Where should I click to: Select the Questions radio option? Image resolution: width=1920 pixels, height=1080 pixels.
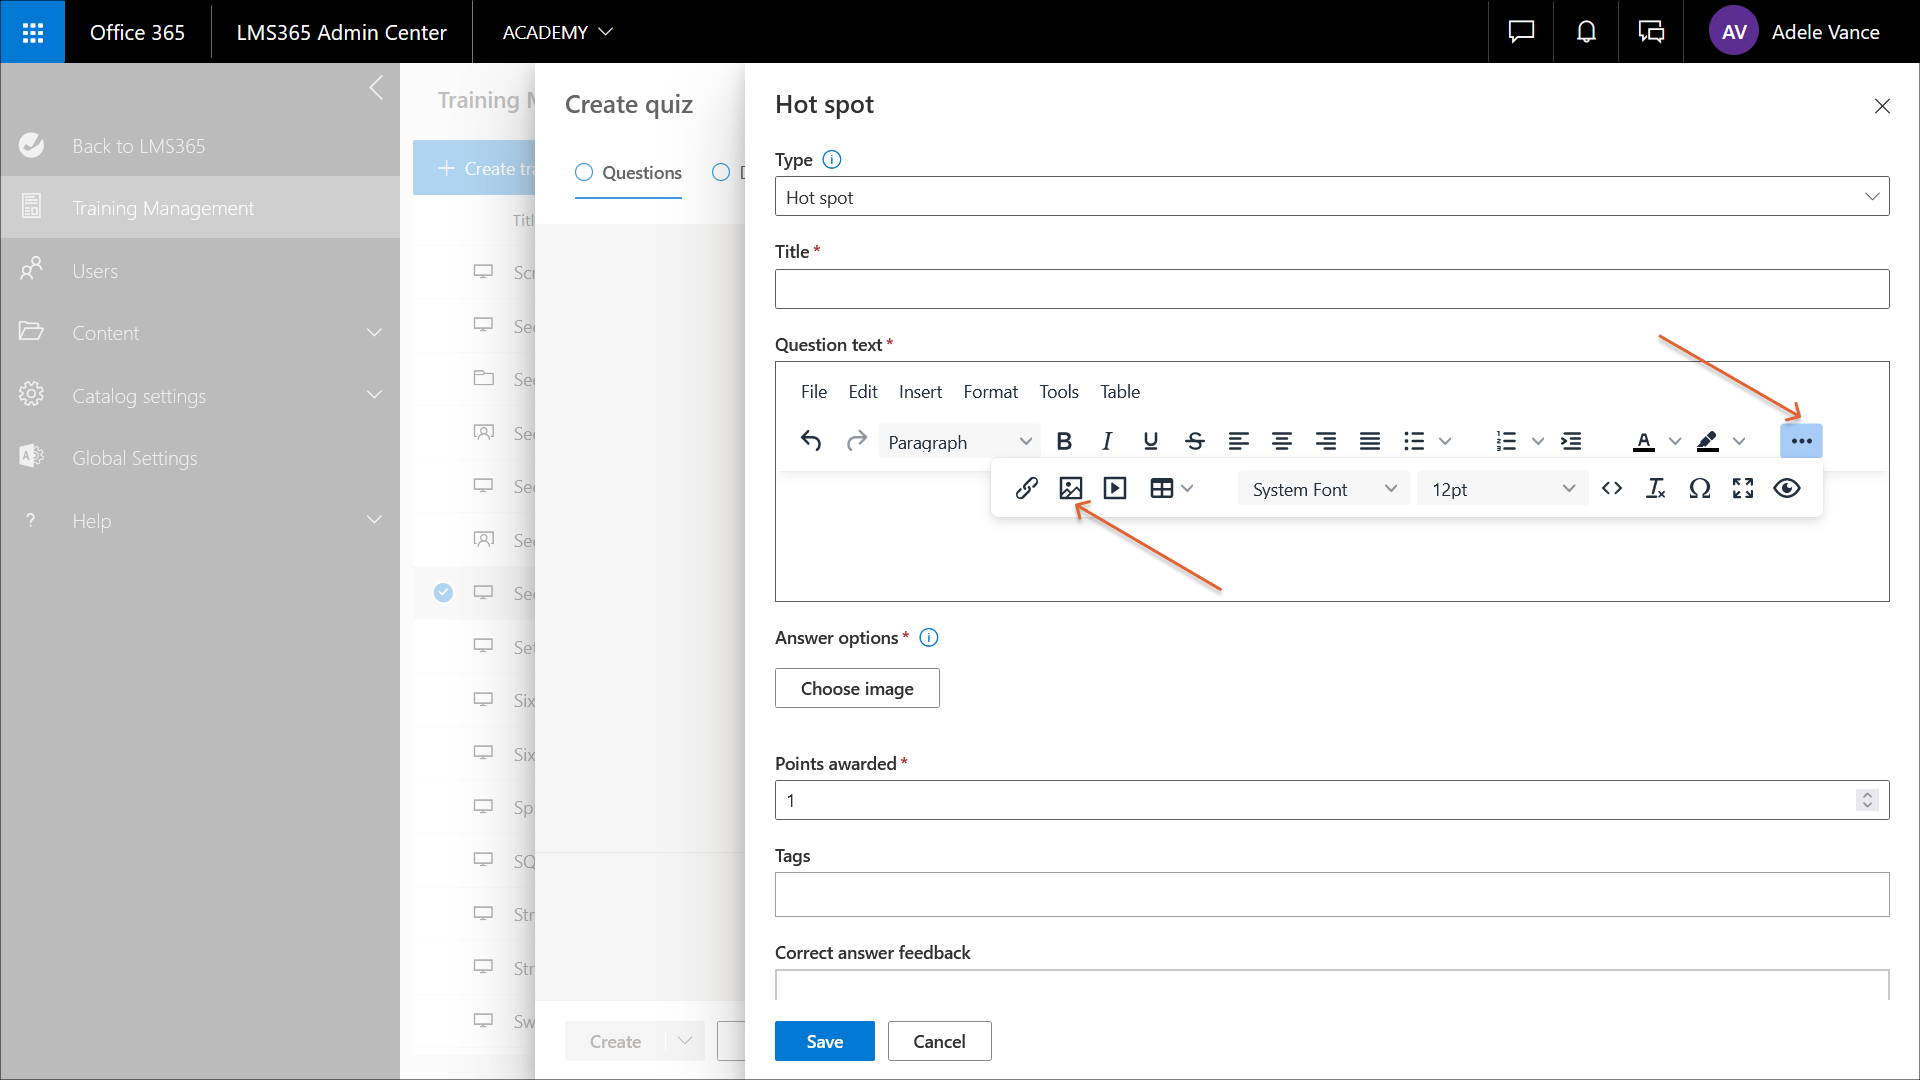coord(584,172)
